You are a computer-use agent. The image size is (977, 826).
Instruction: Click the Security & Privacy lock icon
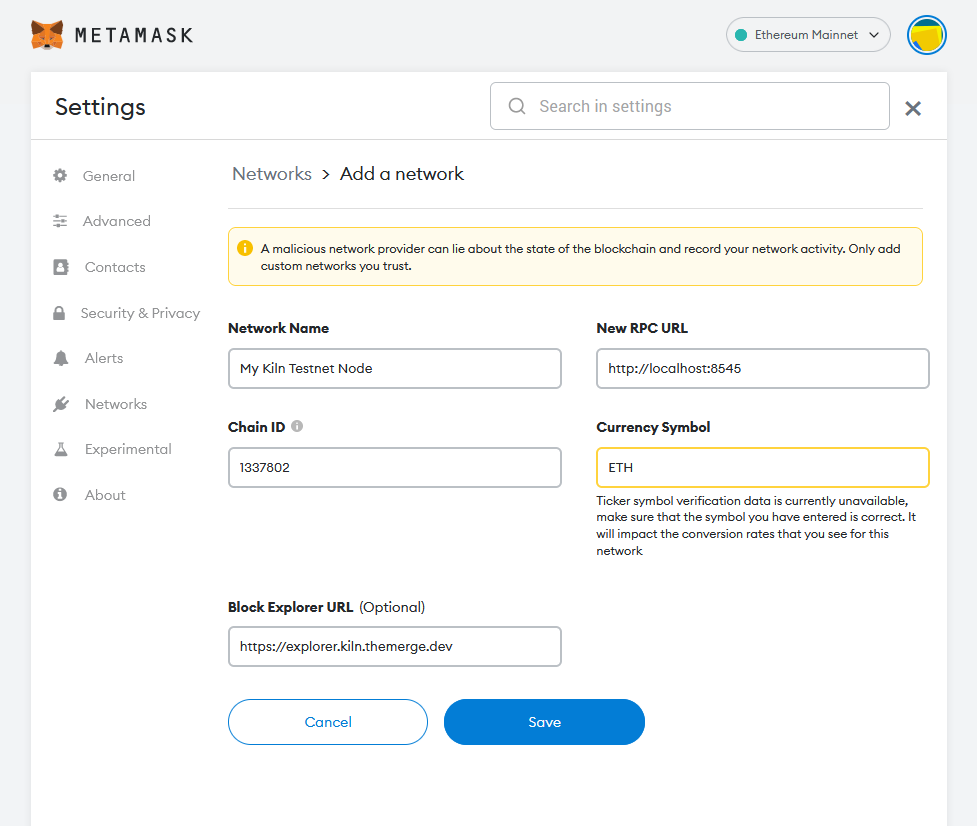[60, 313]
